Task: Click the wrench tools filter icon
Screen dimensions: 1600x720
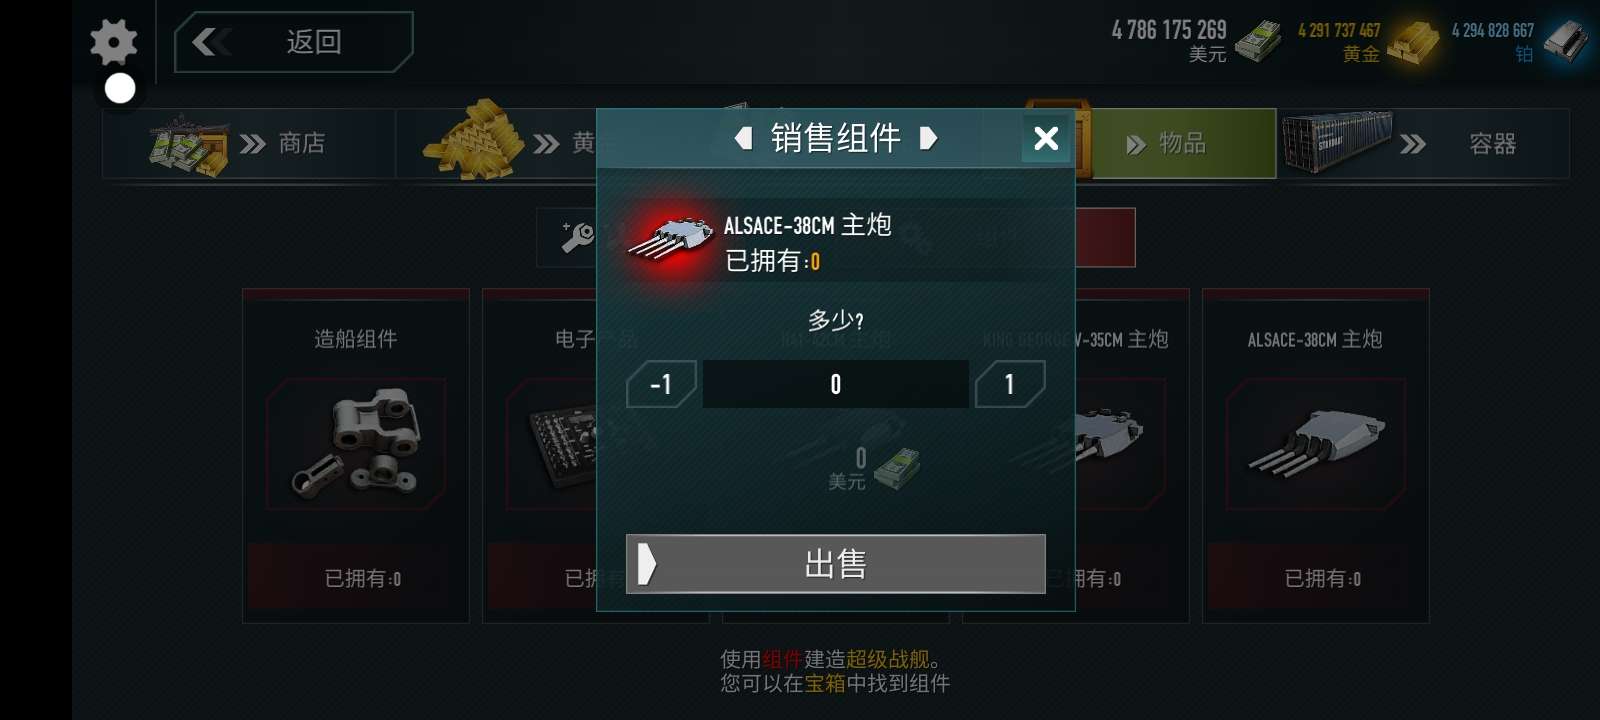Action: (x=577, y=237)
